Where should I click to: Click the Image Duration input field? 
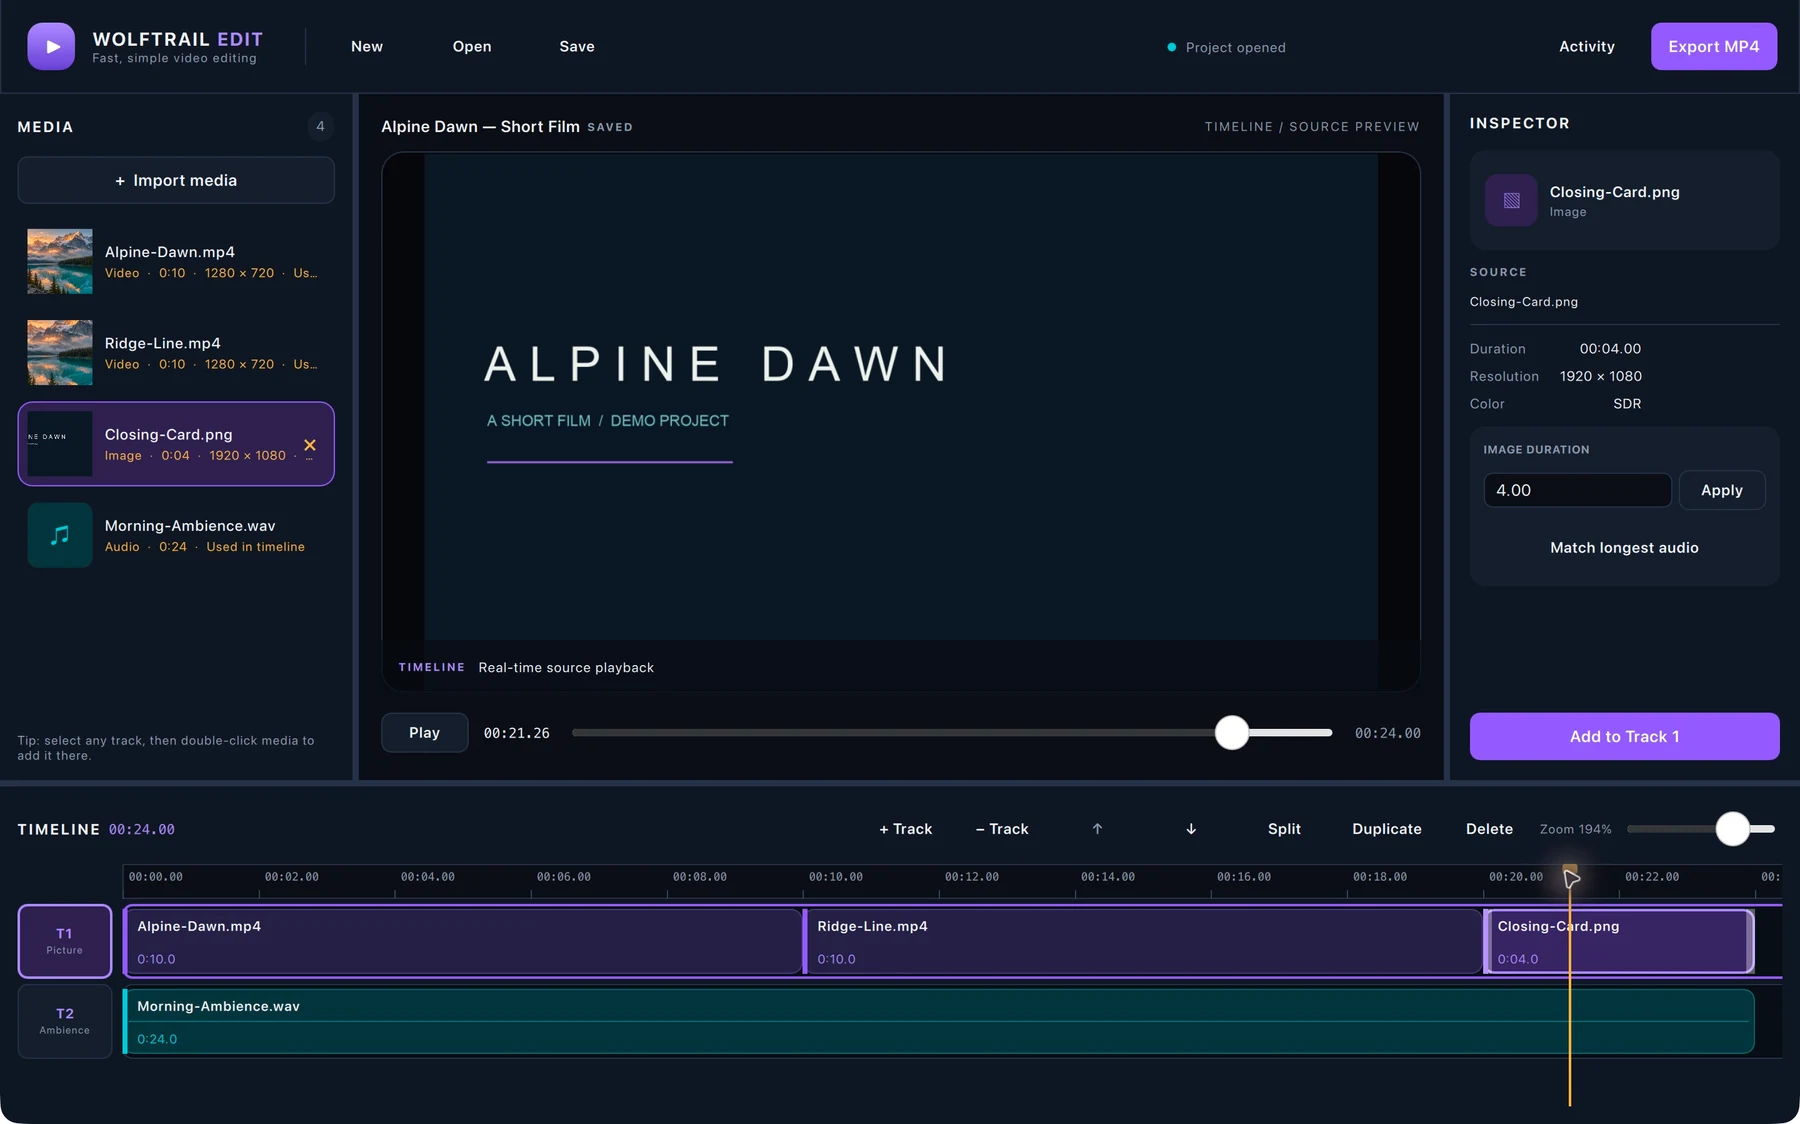pyautogui.click(x=1577, y=490)
